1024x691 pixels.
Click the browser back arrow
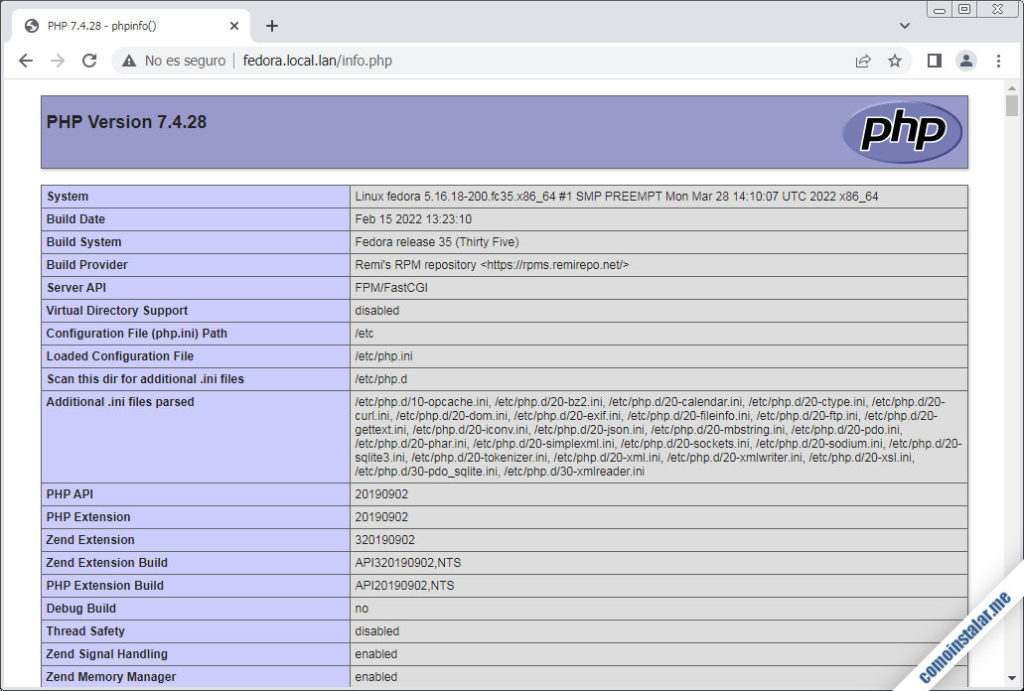[x=26, y=61]
